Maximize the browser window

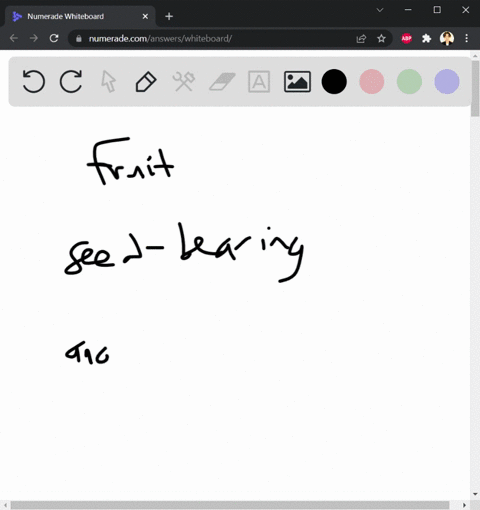click(437, 10)
